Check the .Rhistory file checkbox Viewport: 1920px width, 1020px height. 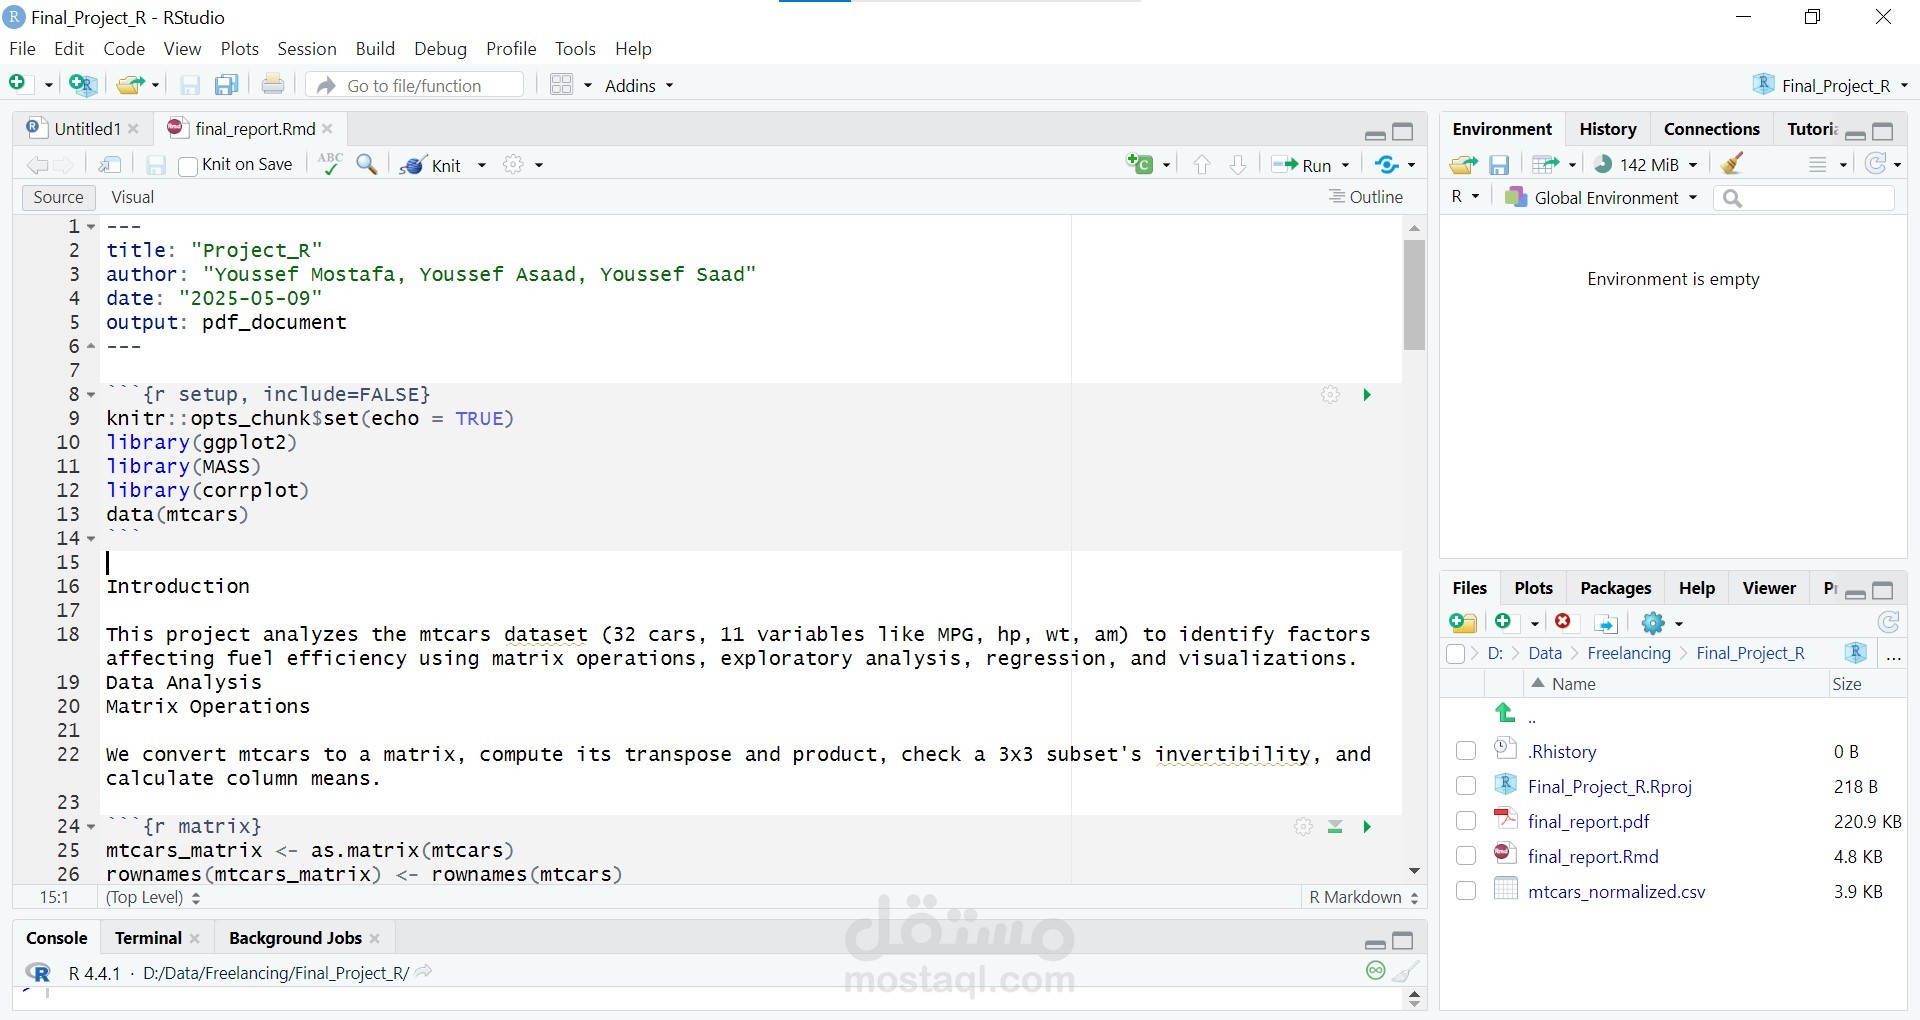pyautogui.click(x=1466, y=751)
